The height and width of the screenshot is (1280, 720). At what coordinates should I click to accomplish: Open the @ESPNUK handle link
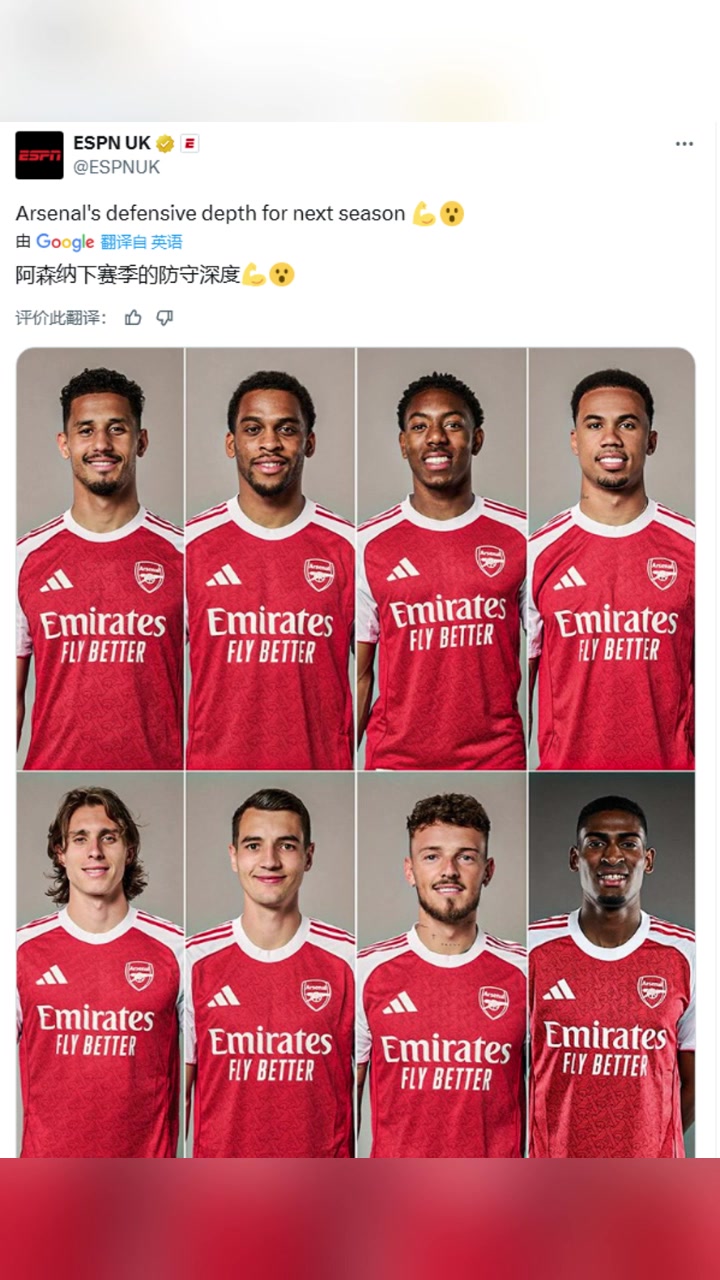116,168
